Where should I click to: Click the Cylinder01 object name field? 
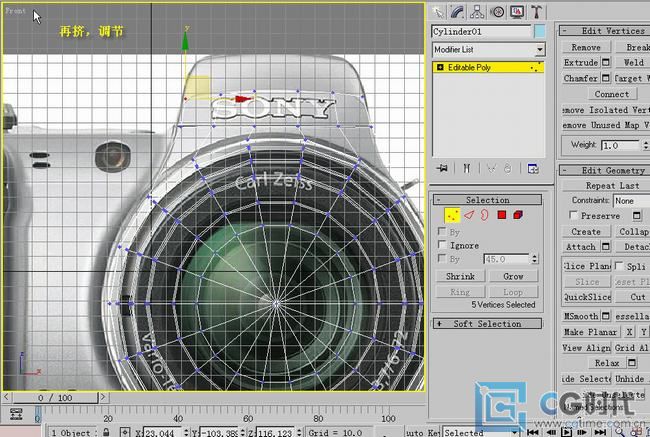coord(481,32)
